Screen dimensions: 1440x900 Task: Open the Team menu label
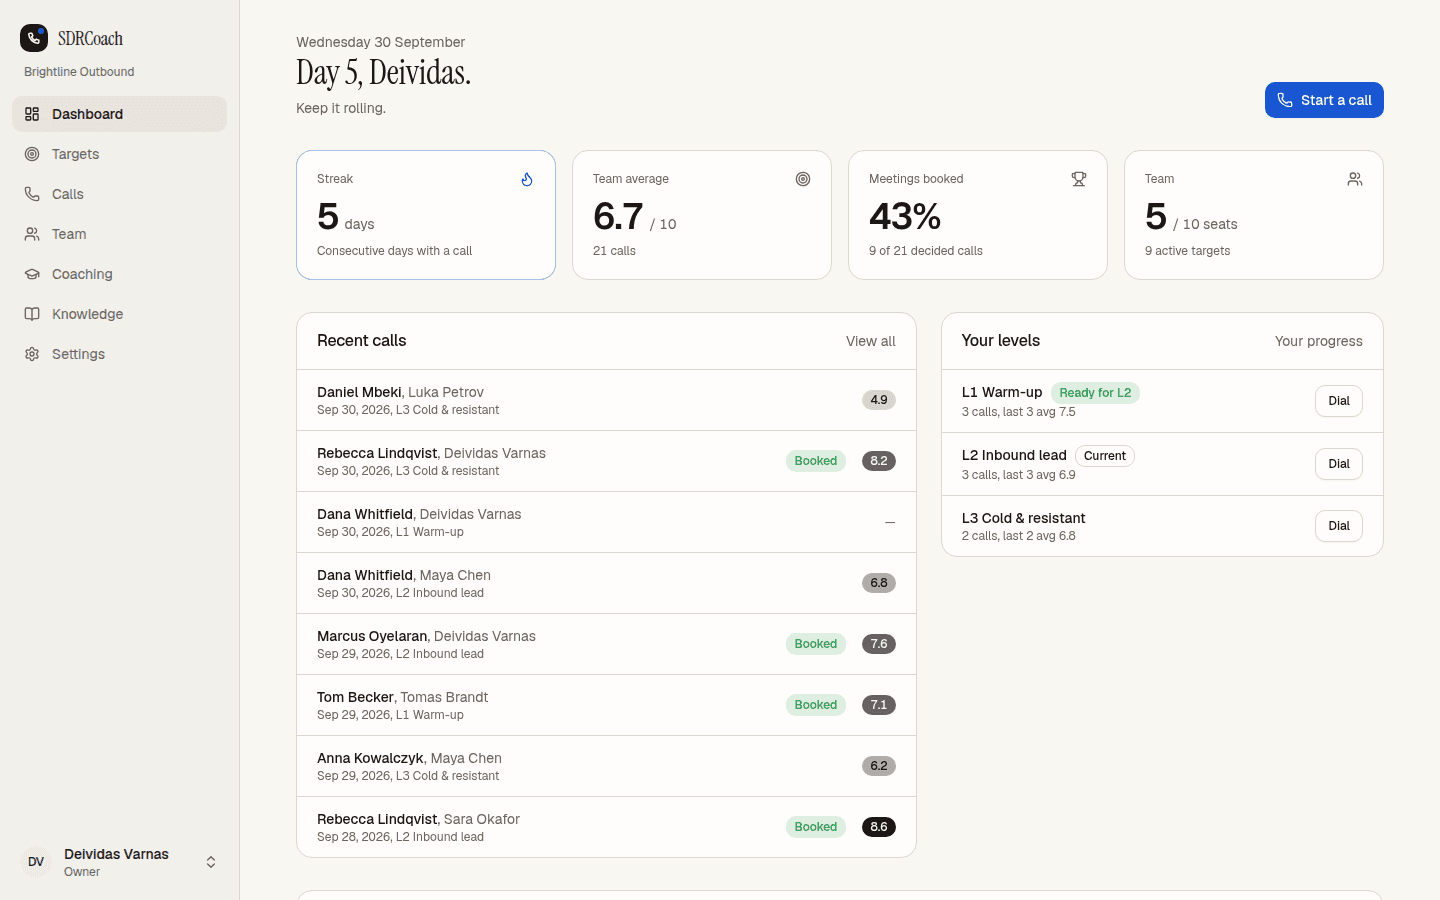coord(69,234)
